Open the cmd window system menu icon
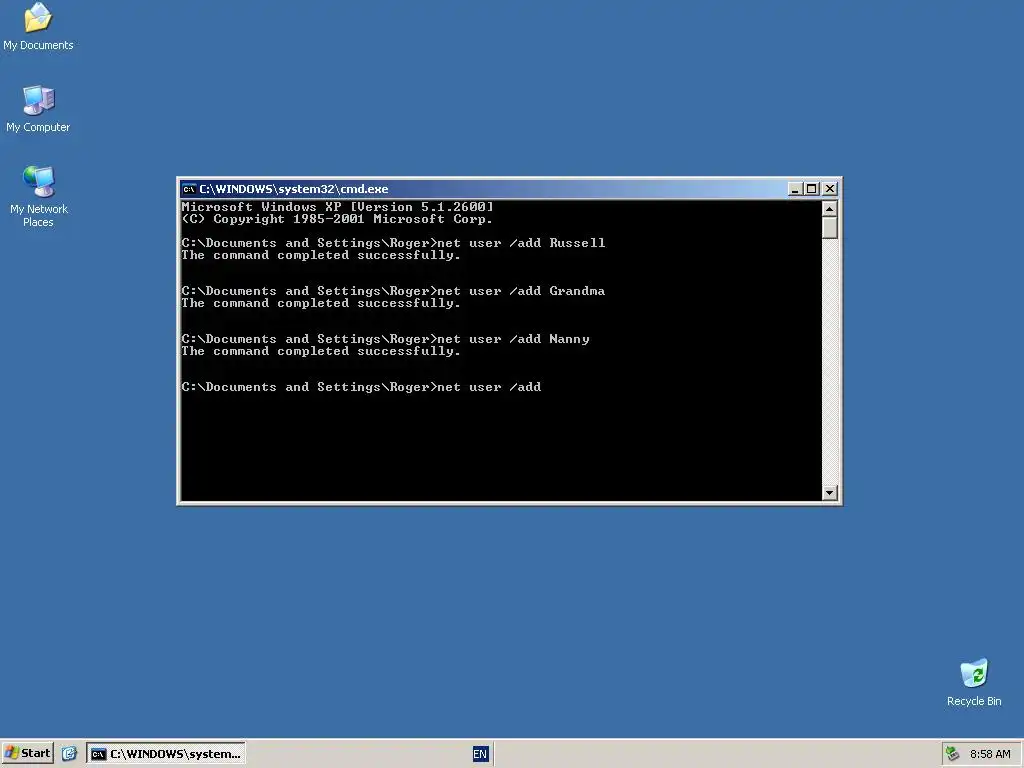 [189, 189]
